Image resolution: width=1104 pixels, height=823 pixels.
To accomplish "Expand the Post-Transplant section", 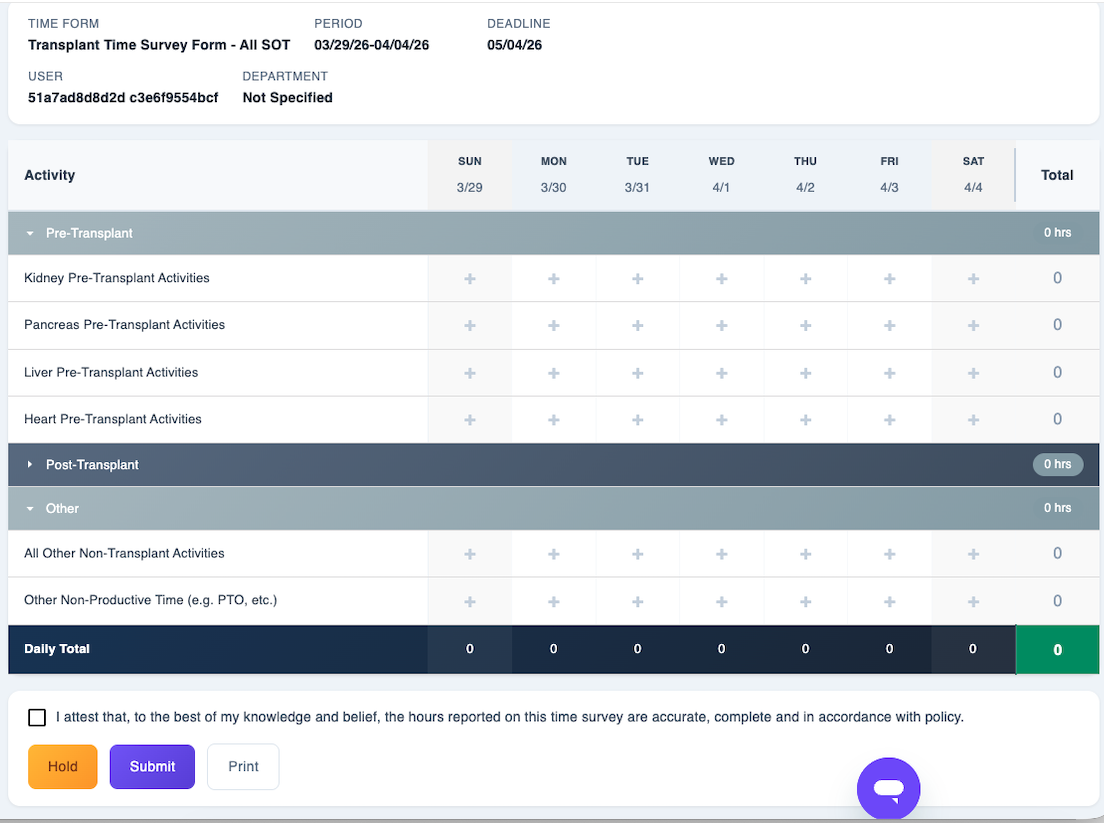I will (x=30, y=465).
